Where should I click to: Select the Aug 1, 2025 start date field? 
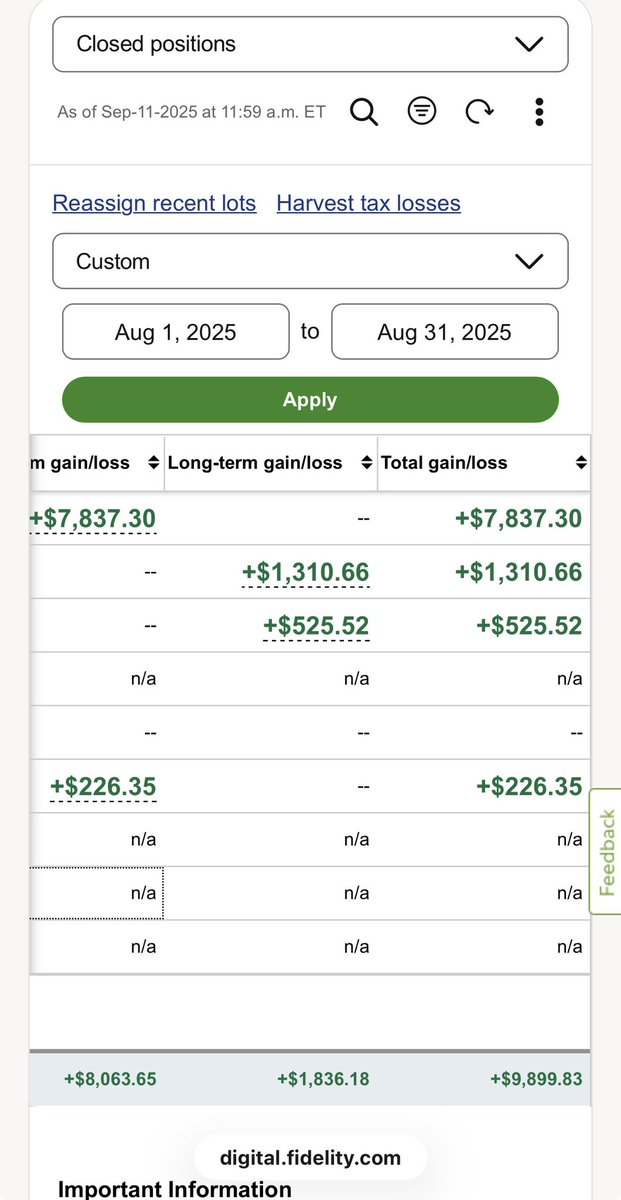(x=176, y=332)
